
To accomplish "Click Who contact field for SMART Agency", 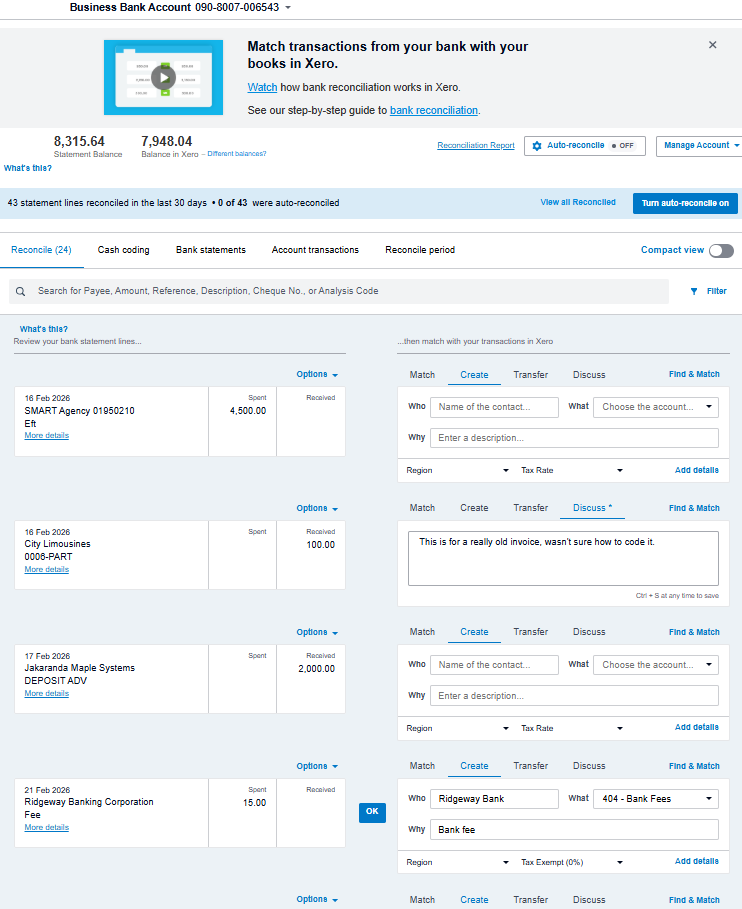I will coord(494,407).
